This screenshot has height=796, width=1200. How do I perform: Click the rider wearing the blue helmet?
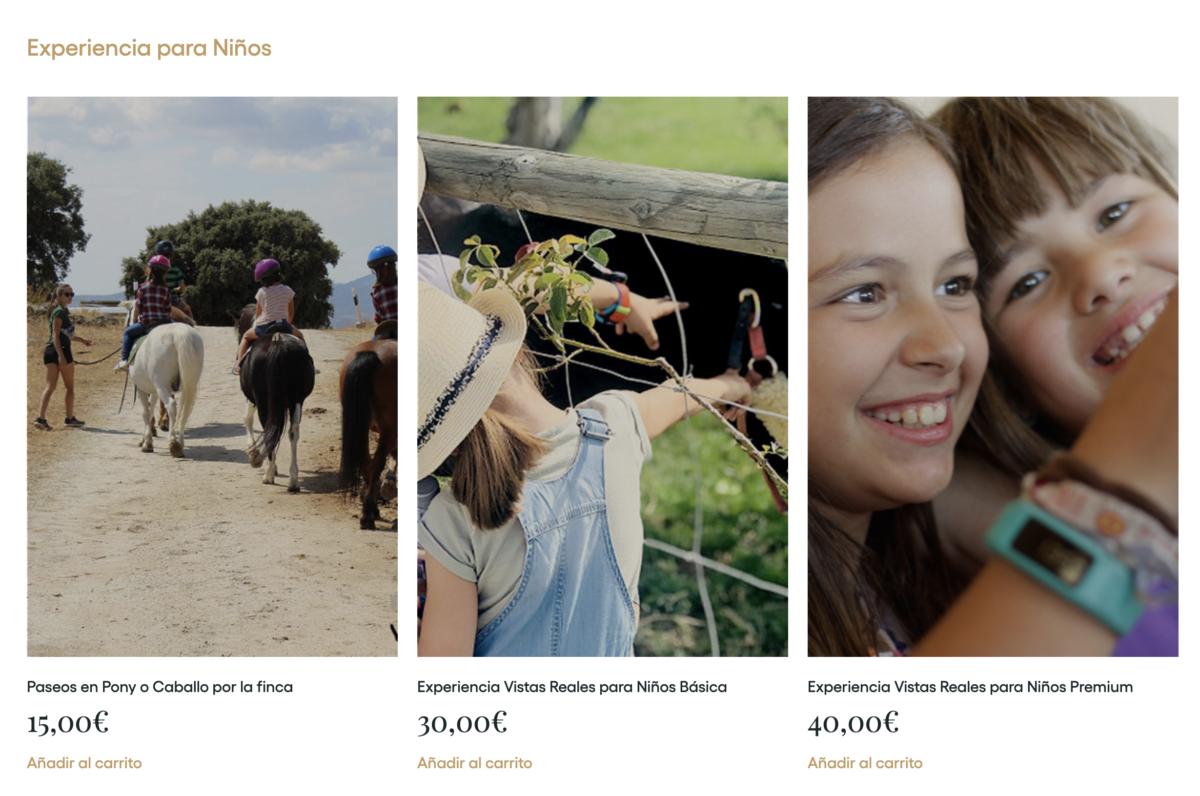(x=384, y=290)
